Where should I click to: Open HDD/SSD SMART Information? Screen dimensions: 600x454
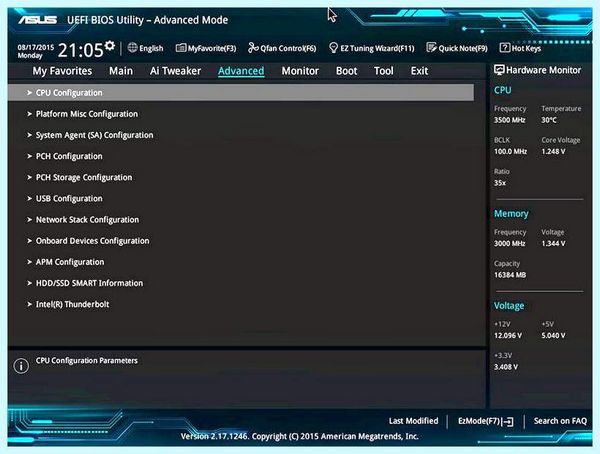click(x=89, y=283)
